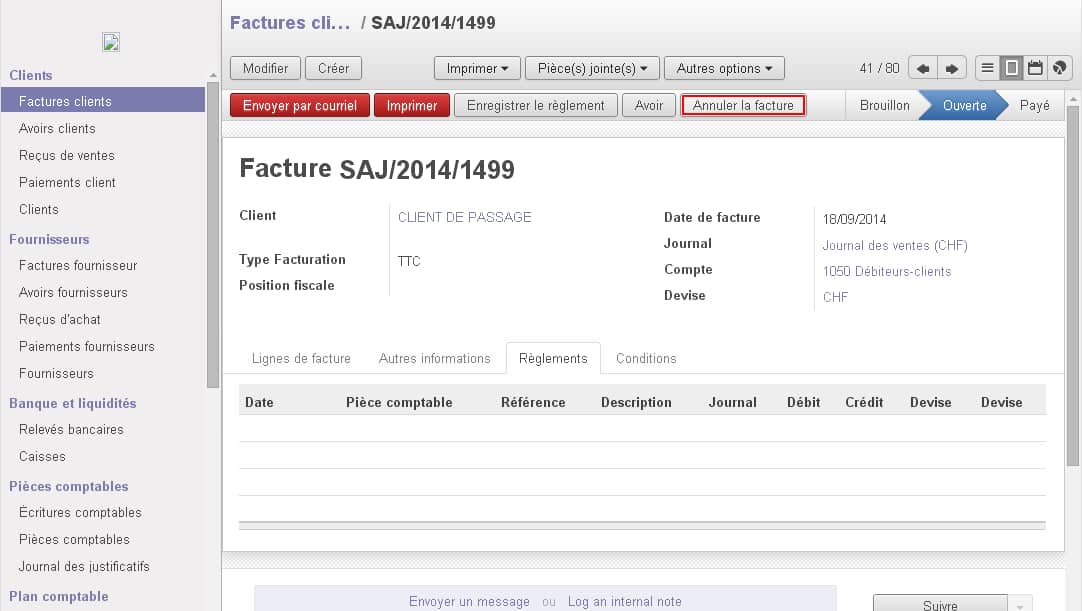Select the Autres informations tab

pos(435,358)
